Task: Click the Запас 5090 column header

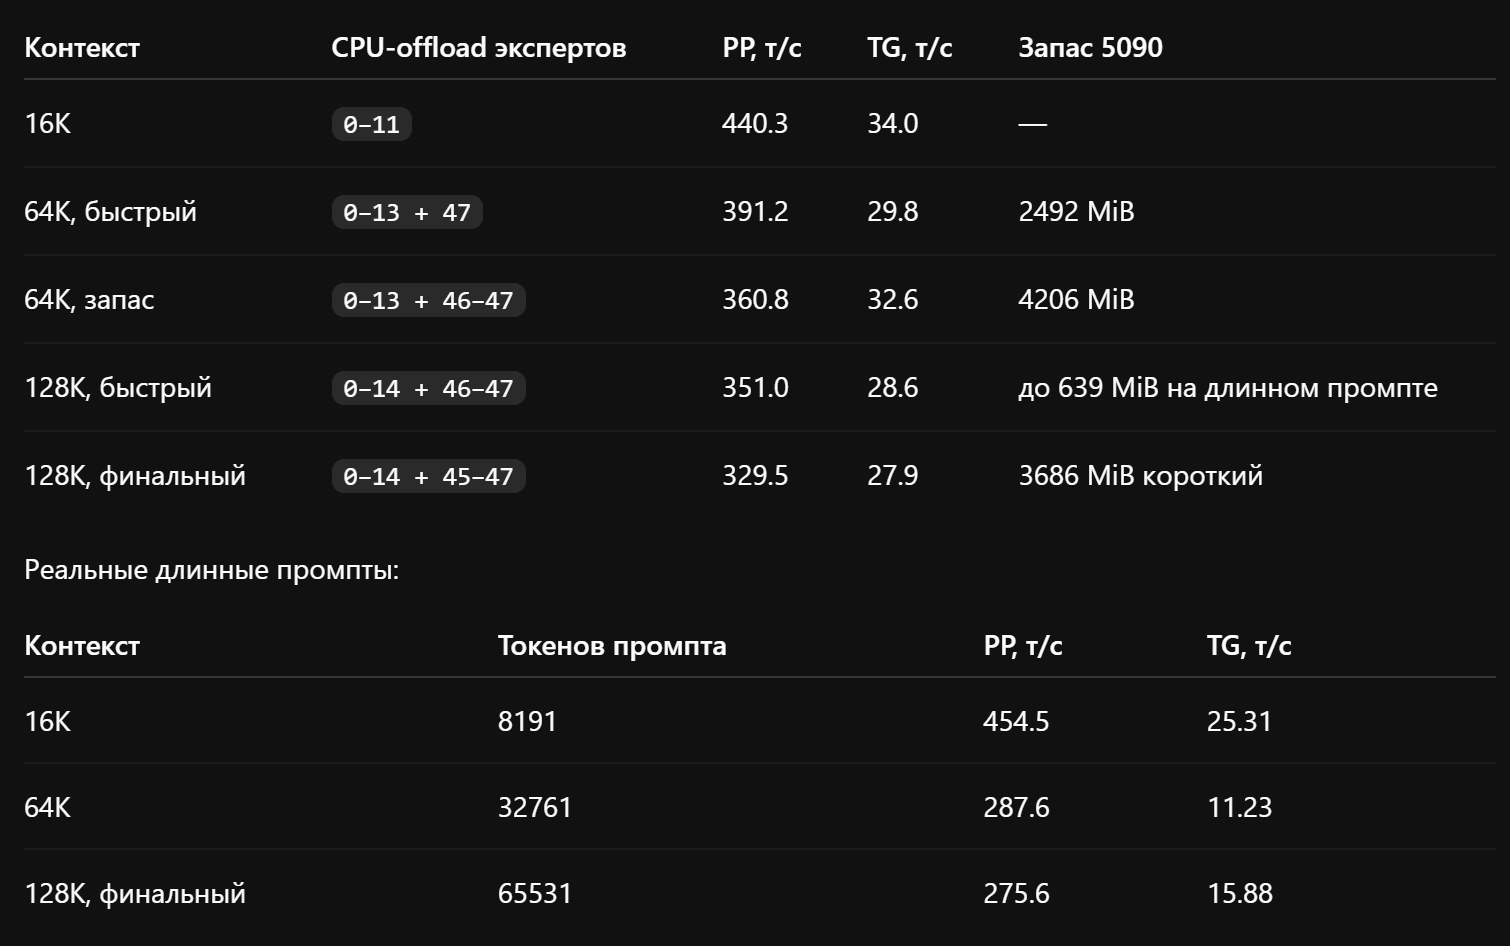Action: pyautogui.click(x=1090, y=48)
